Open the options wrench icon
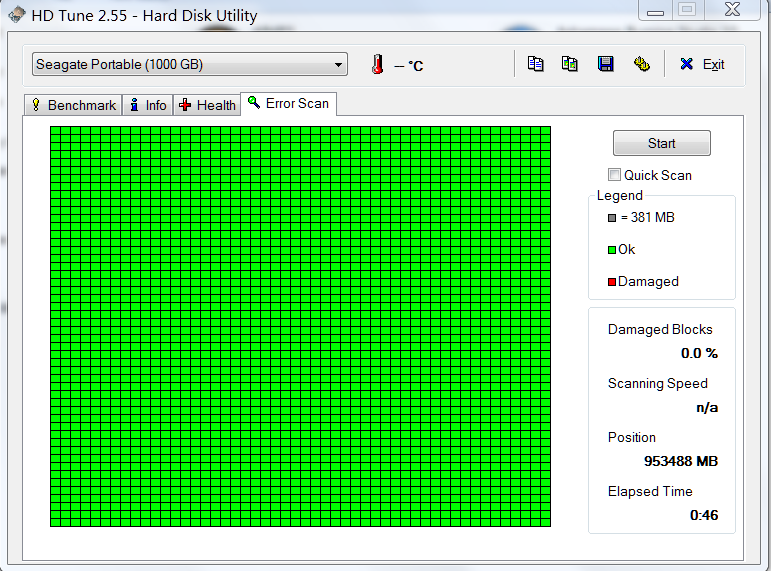This screenshot has height=571, width=771. (x=641, y=64)
